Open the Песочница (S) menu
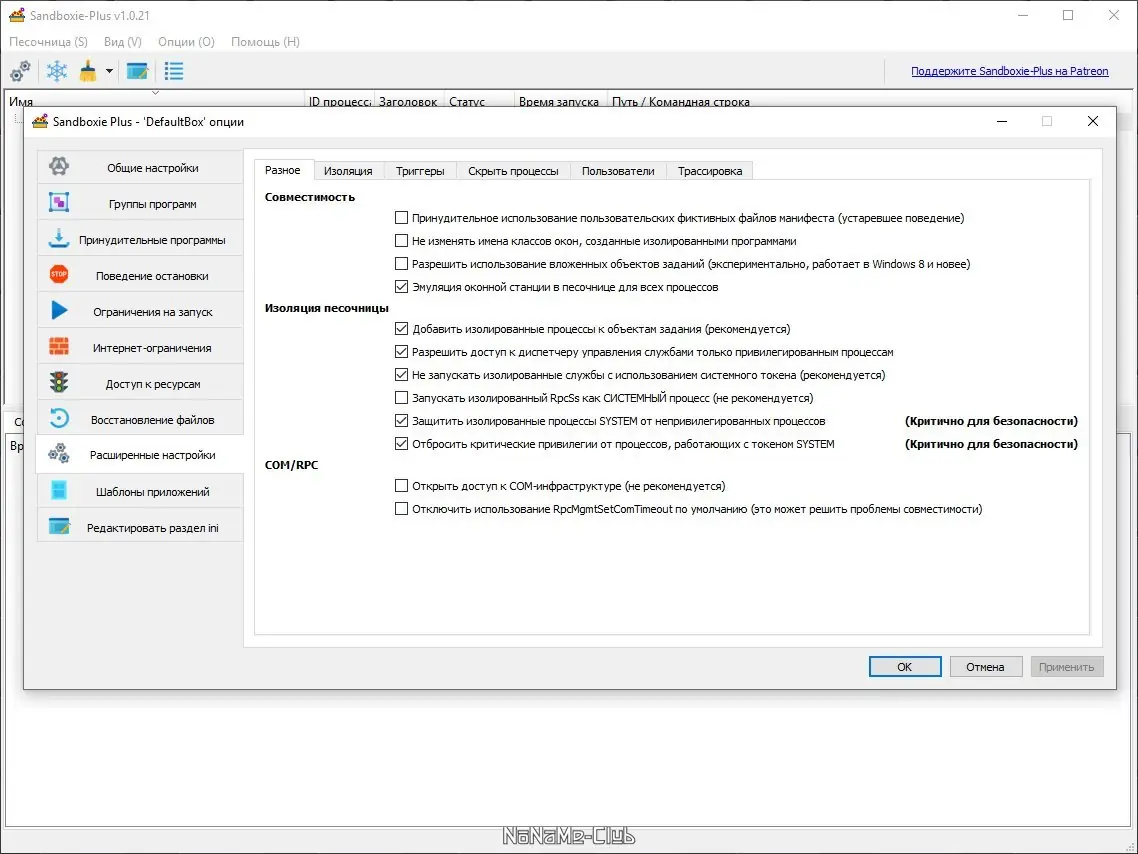This screenshot has width=1138, height=854. tap(49, 42)
